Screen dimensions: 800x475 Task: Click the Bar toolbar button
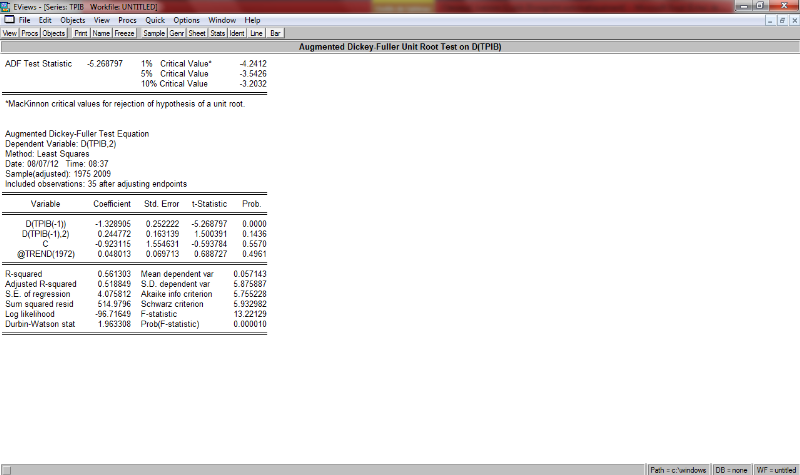click(x=275, y=33)
